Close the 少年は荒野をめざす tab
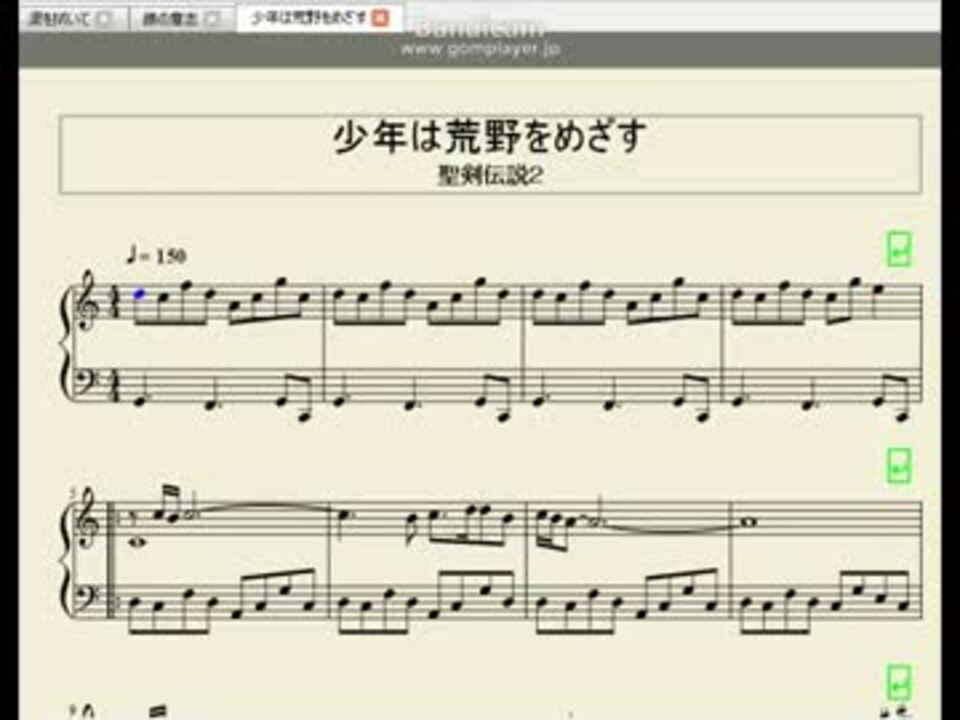This screenshot has width=960, height=720. 380,18
